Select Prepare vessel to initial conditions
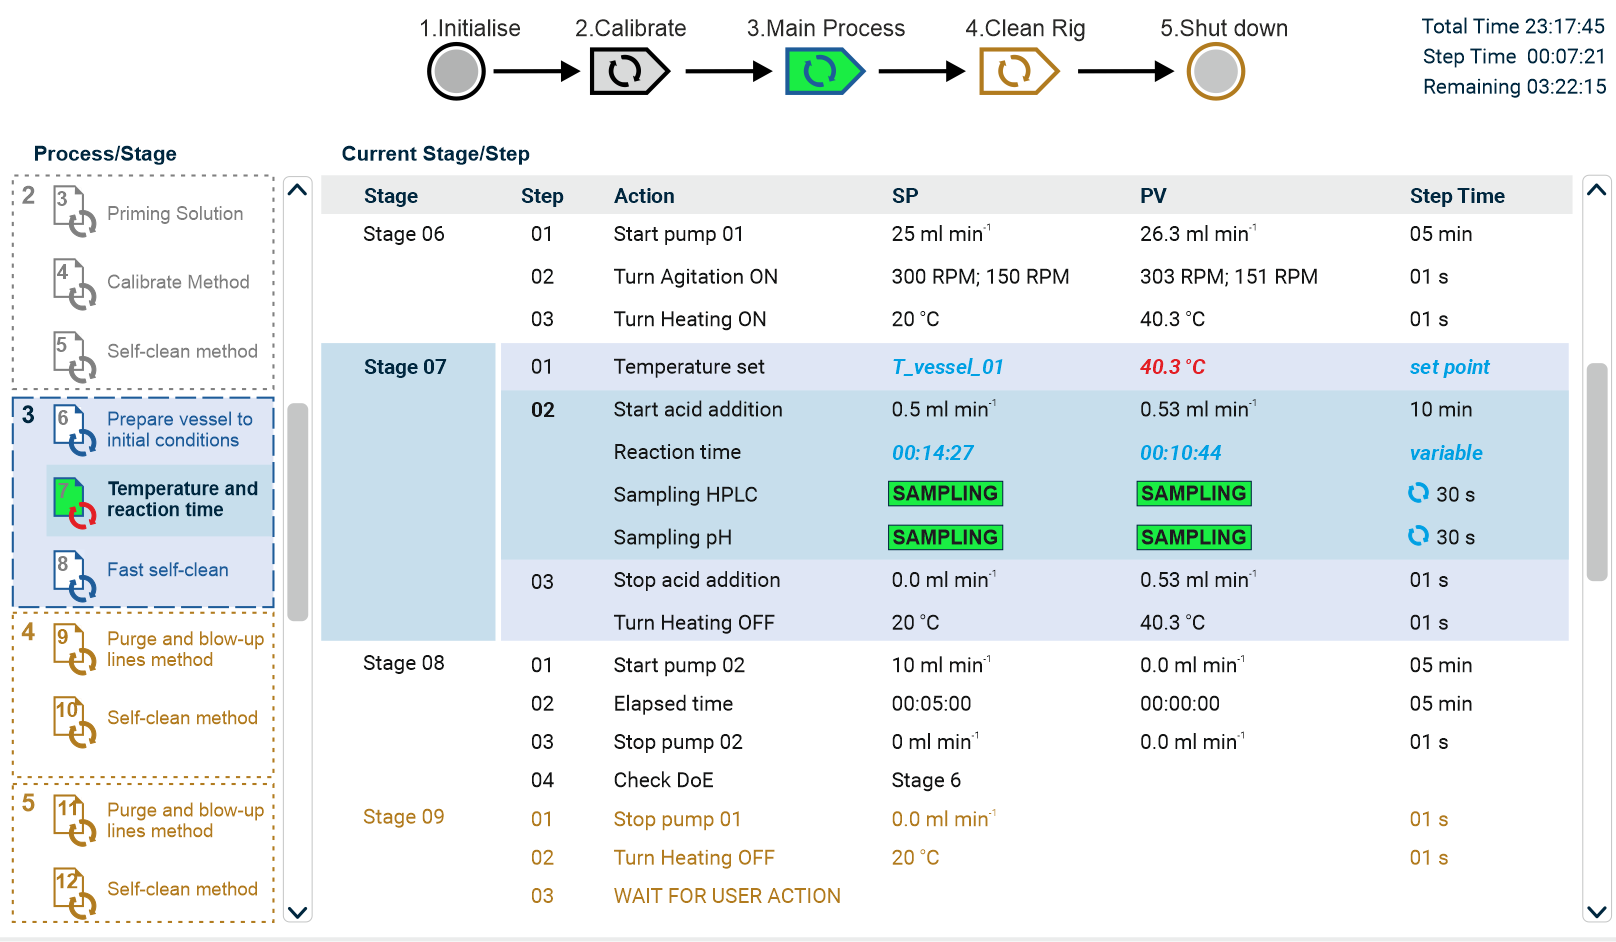1616x942 pixels. (180, 430)
